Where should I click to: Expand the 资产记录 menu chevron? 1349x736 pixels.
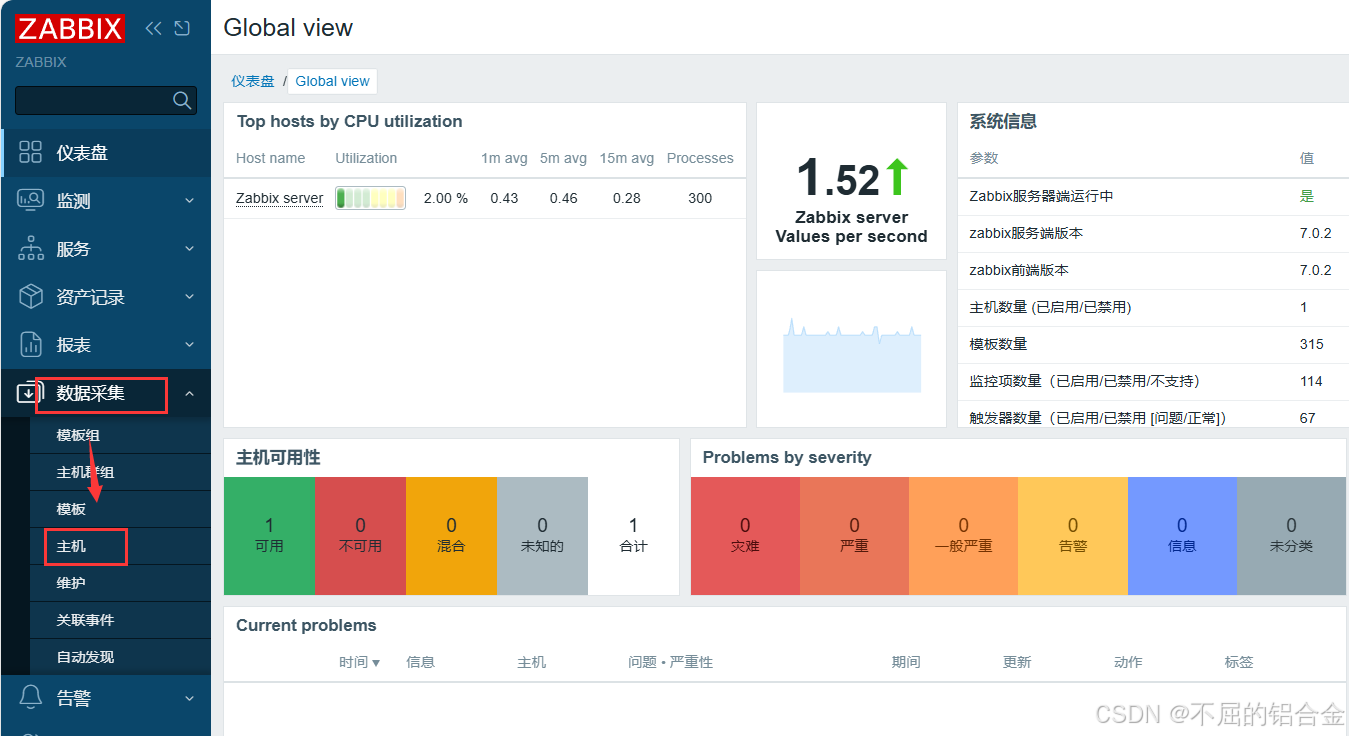(189, 297)
